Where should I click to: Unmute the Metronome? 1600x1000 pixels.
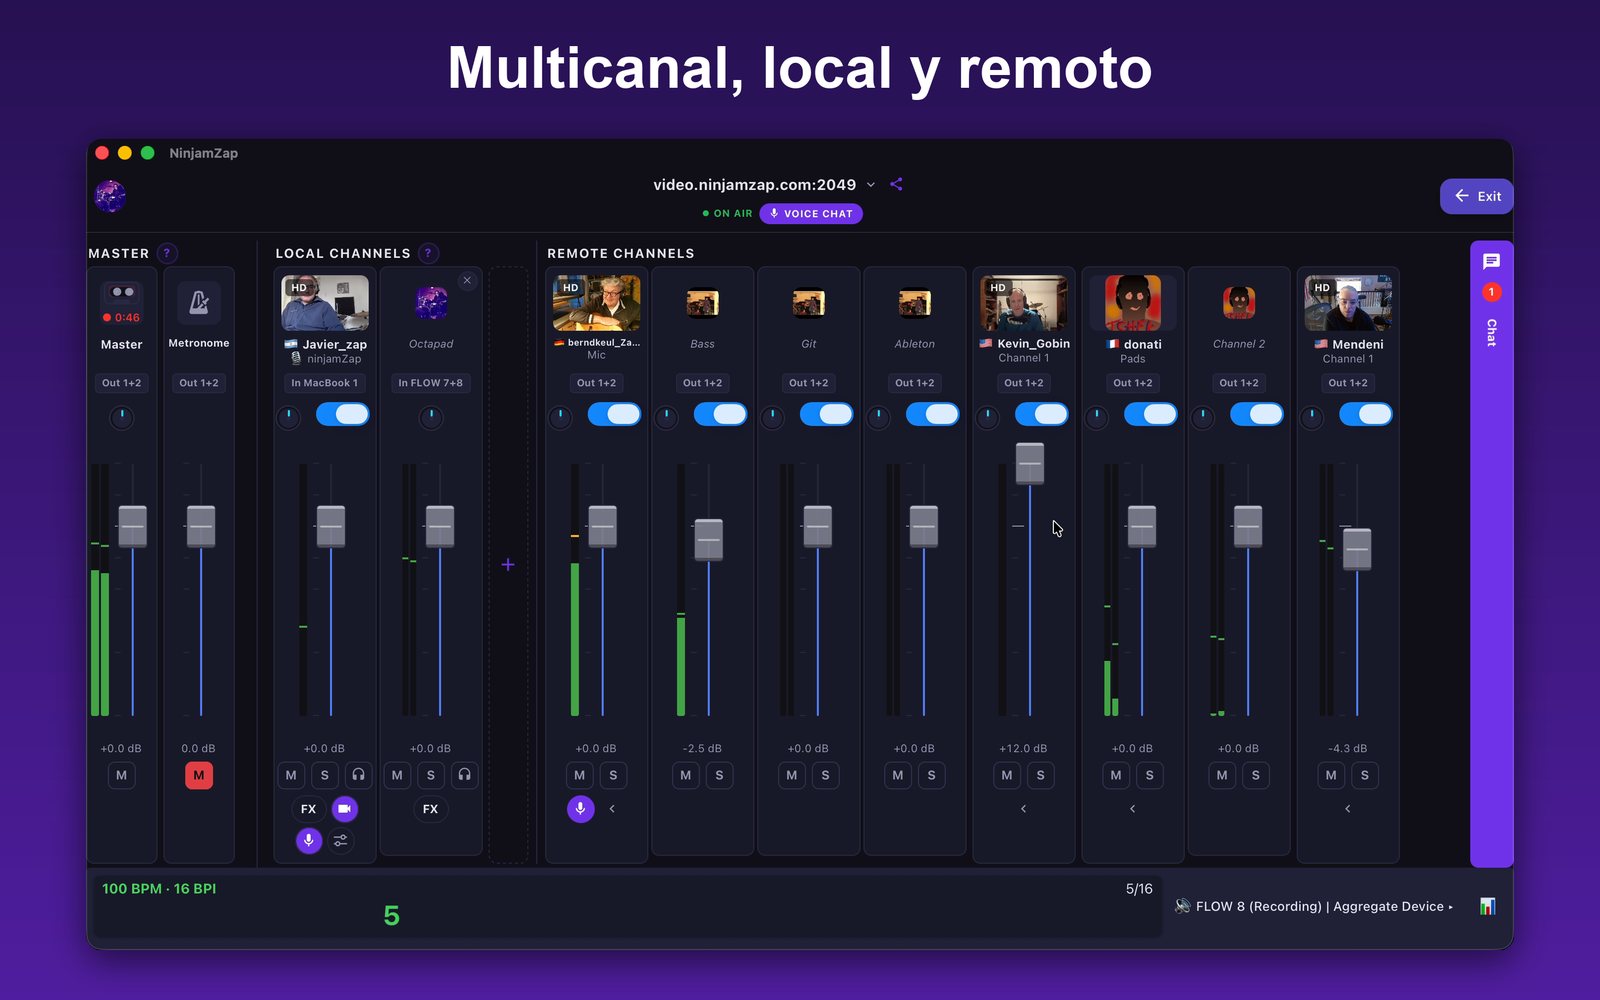tap(199, 775)
